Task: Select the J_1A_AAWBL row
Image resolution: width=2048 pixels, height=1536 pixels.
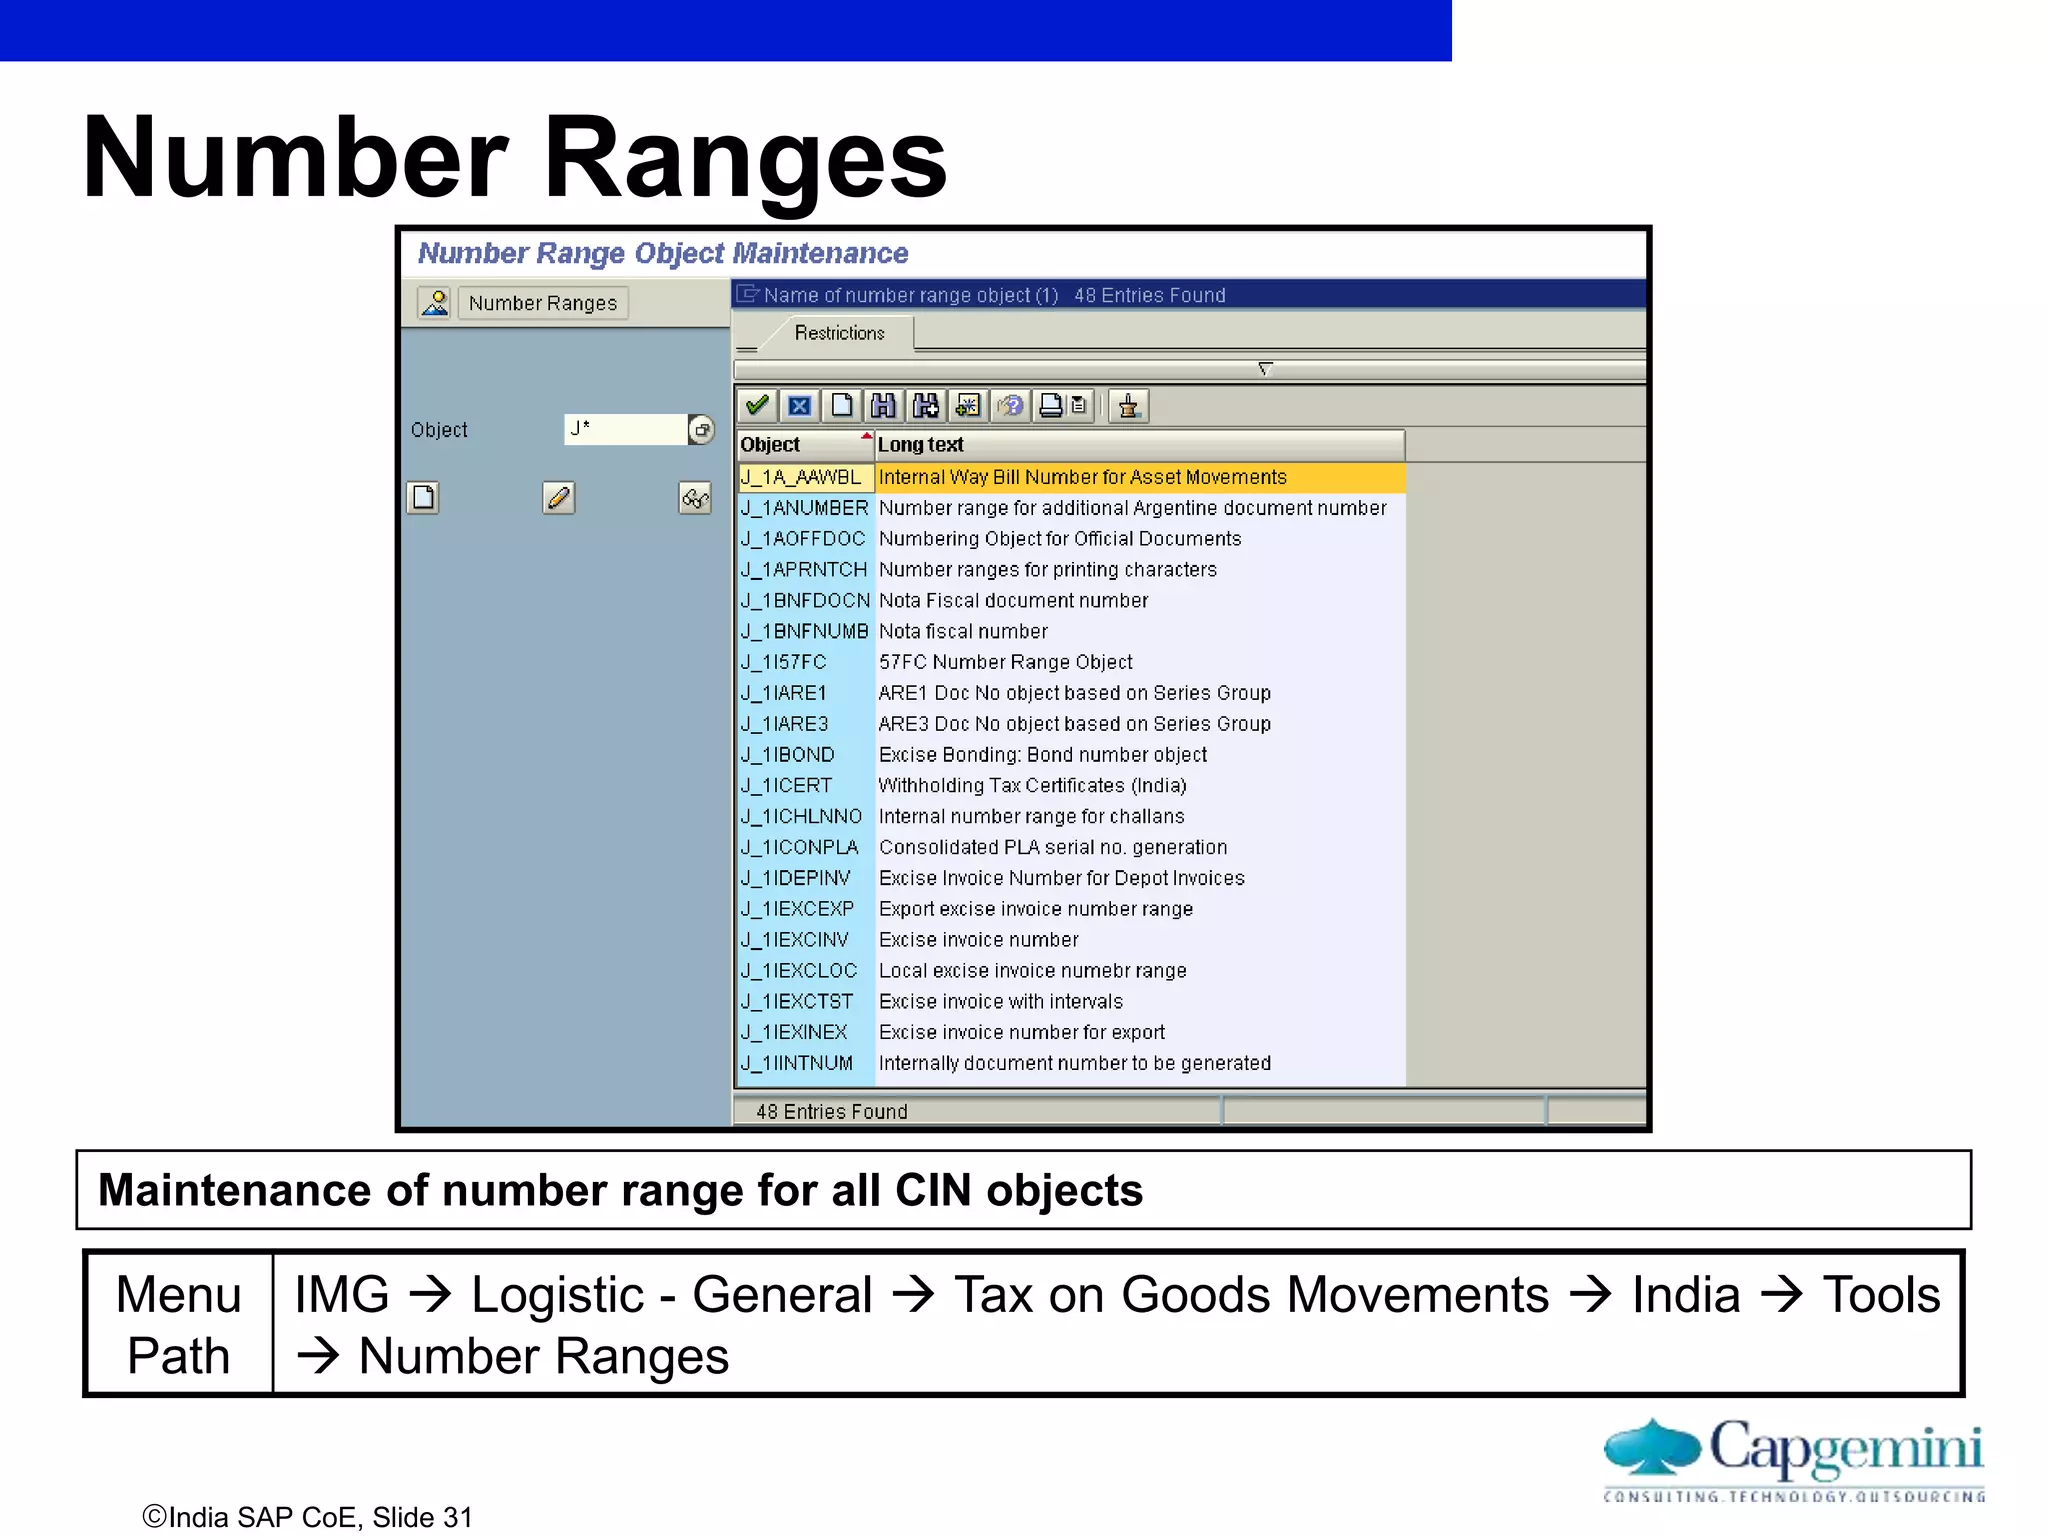Action: [x=1071, y=477]
